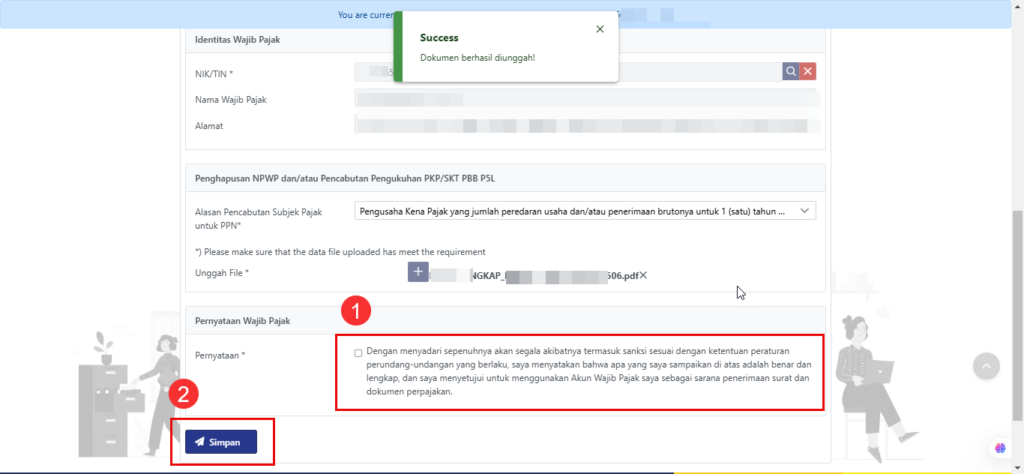This screenshot has height=474, width=1024.
Task: Click the 'Dokumen berhasil diunggah!' message
Action: click(477, 58)
